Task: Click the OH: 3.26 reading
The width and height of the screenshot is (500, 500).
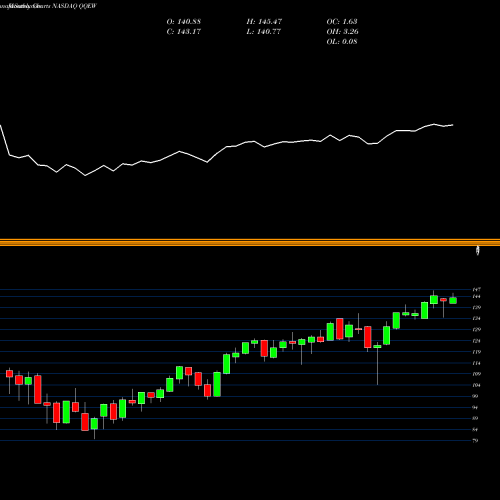Action: [x=342, y=32]
